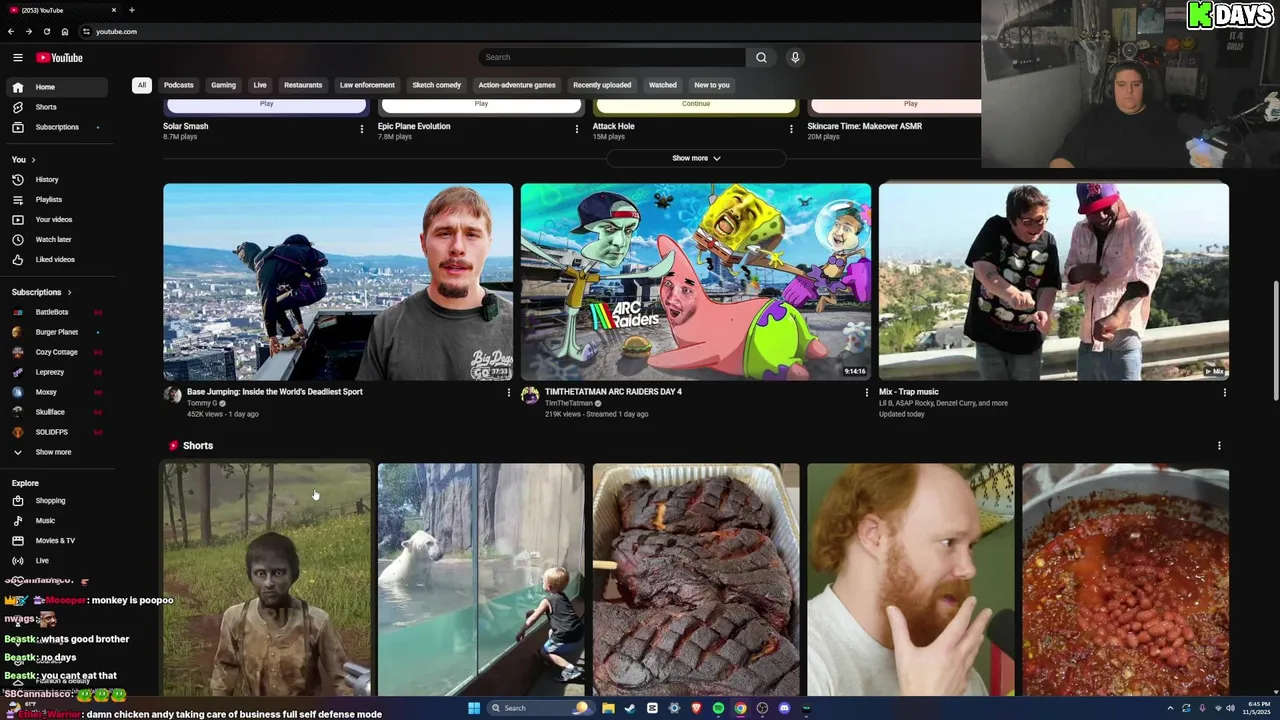1280x720 pixels.
Task: Open Movies & TV under Explore
Action: point(56,541)
